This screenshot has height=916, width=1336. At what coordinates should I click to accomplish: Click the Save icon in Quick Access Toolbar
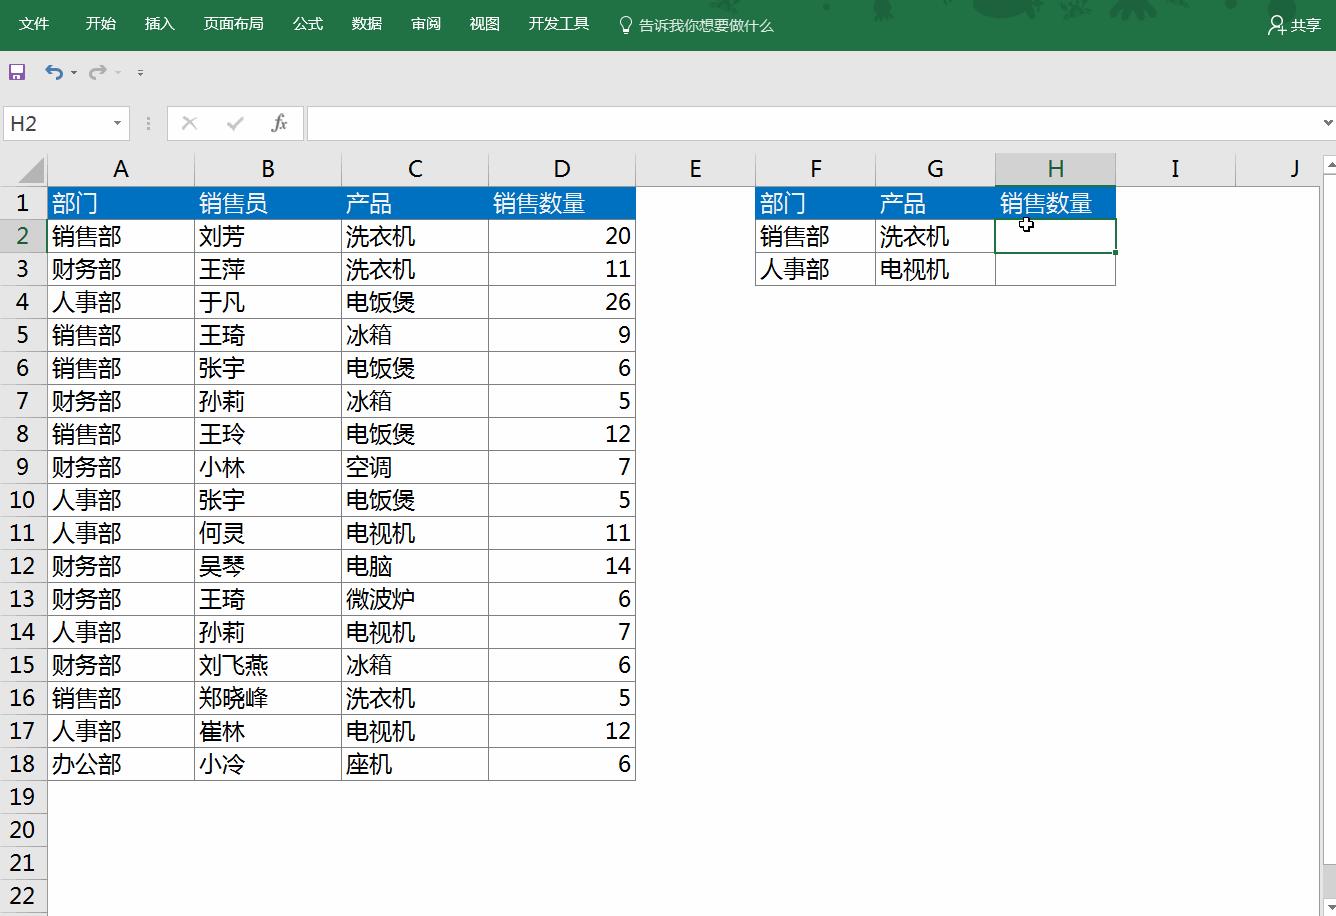pyautogui.click(x=17, y=71)
